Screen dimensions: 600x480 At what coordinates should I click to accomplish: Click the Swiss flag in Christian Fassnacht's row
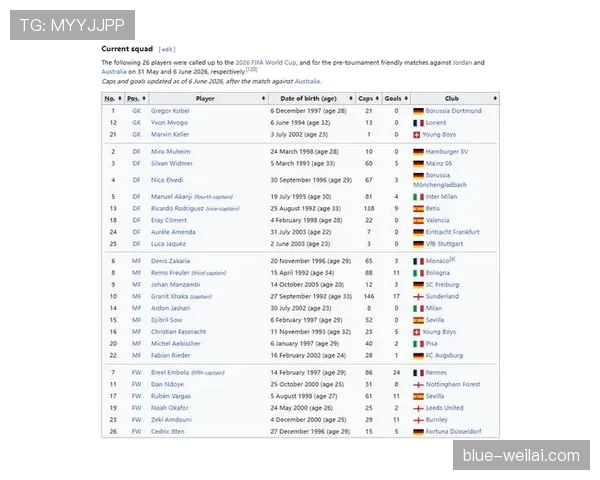point(417,332)
